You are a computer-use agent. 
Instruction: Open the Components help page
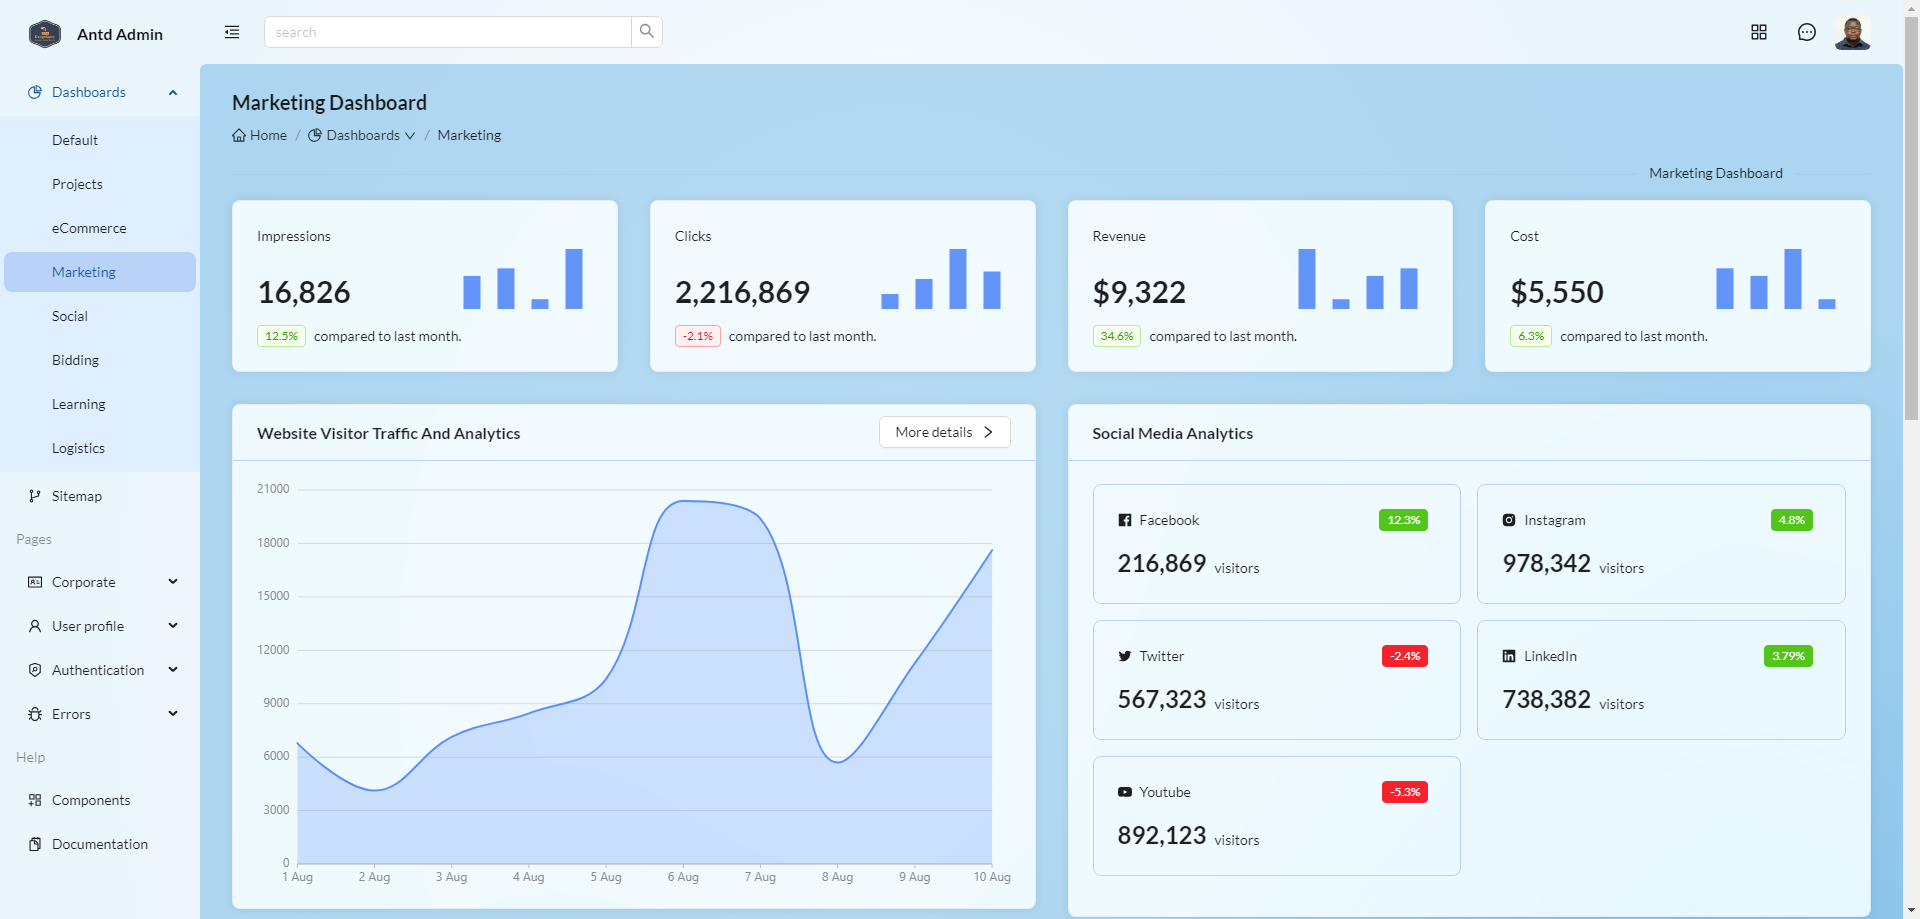point(100,800)
